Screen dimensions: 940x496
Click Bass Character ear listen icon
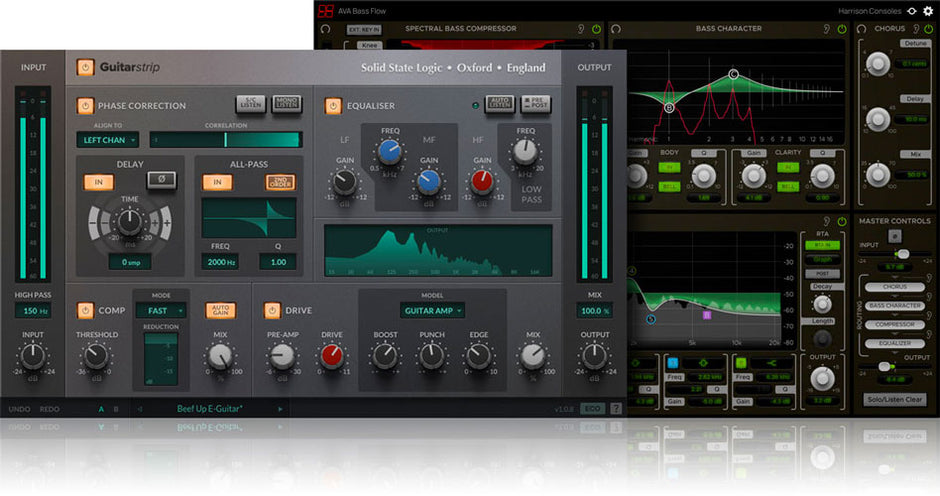click(826, 29)
